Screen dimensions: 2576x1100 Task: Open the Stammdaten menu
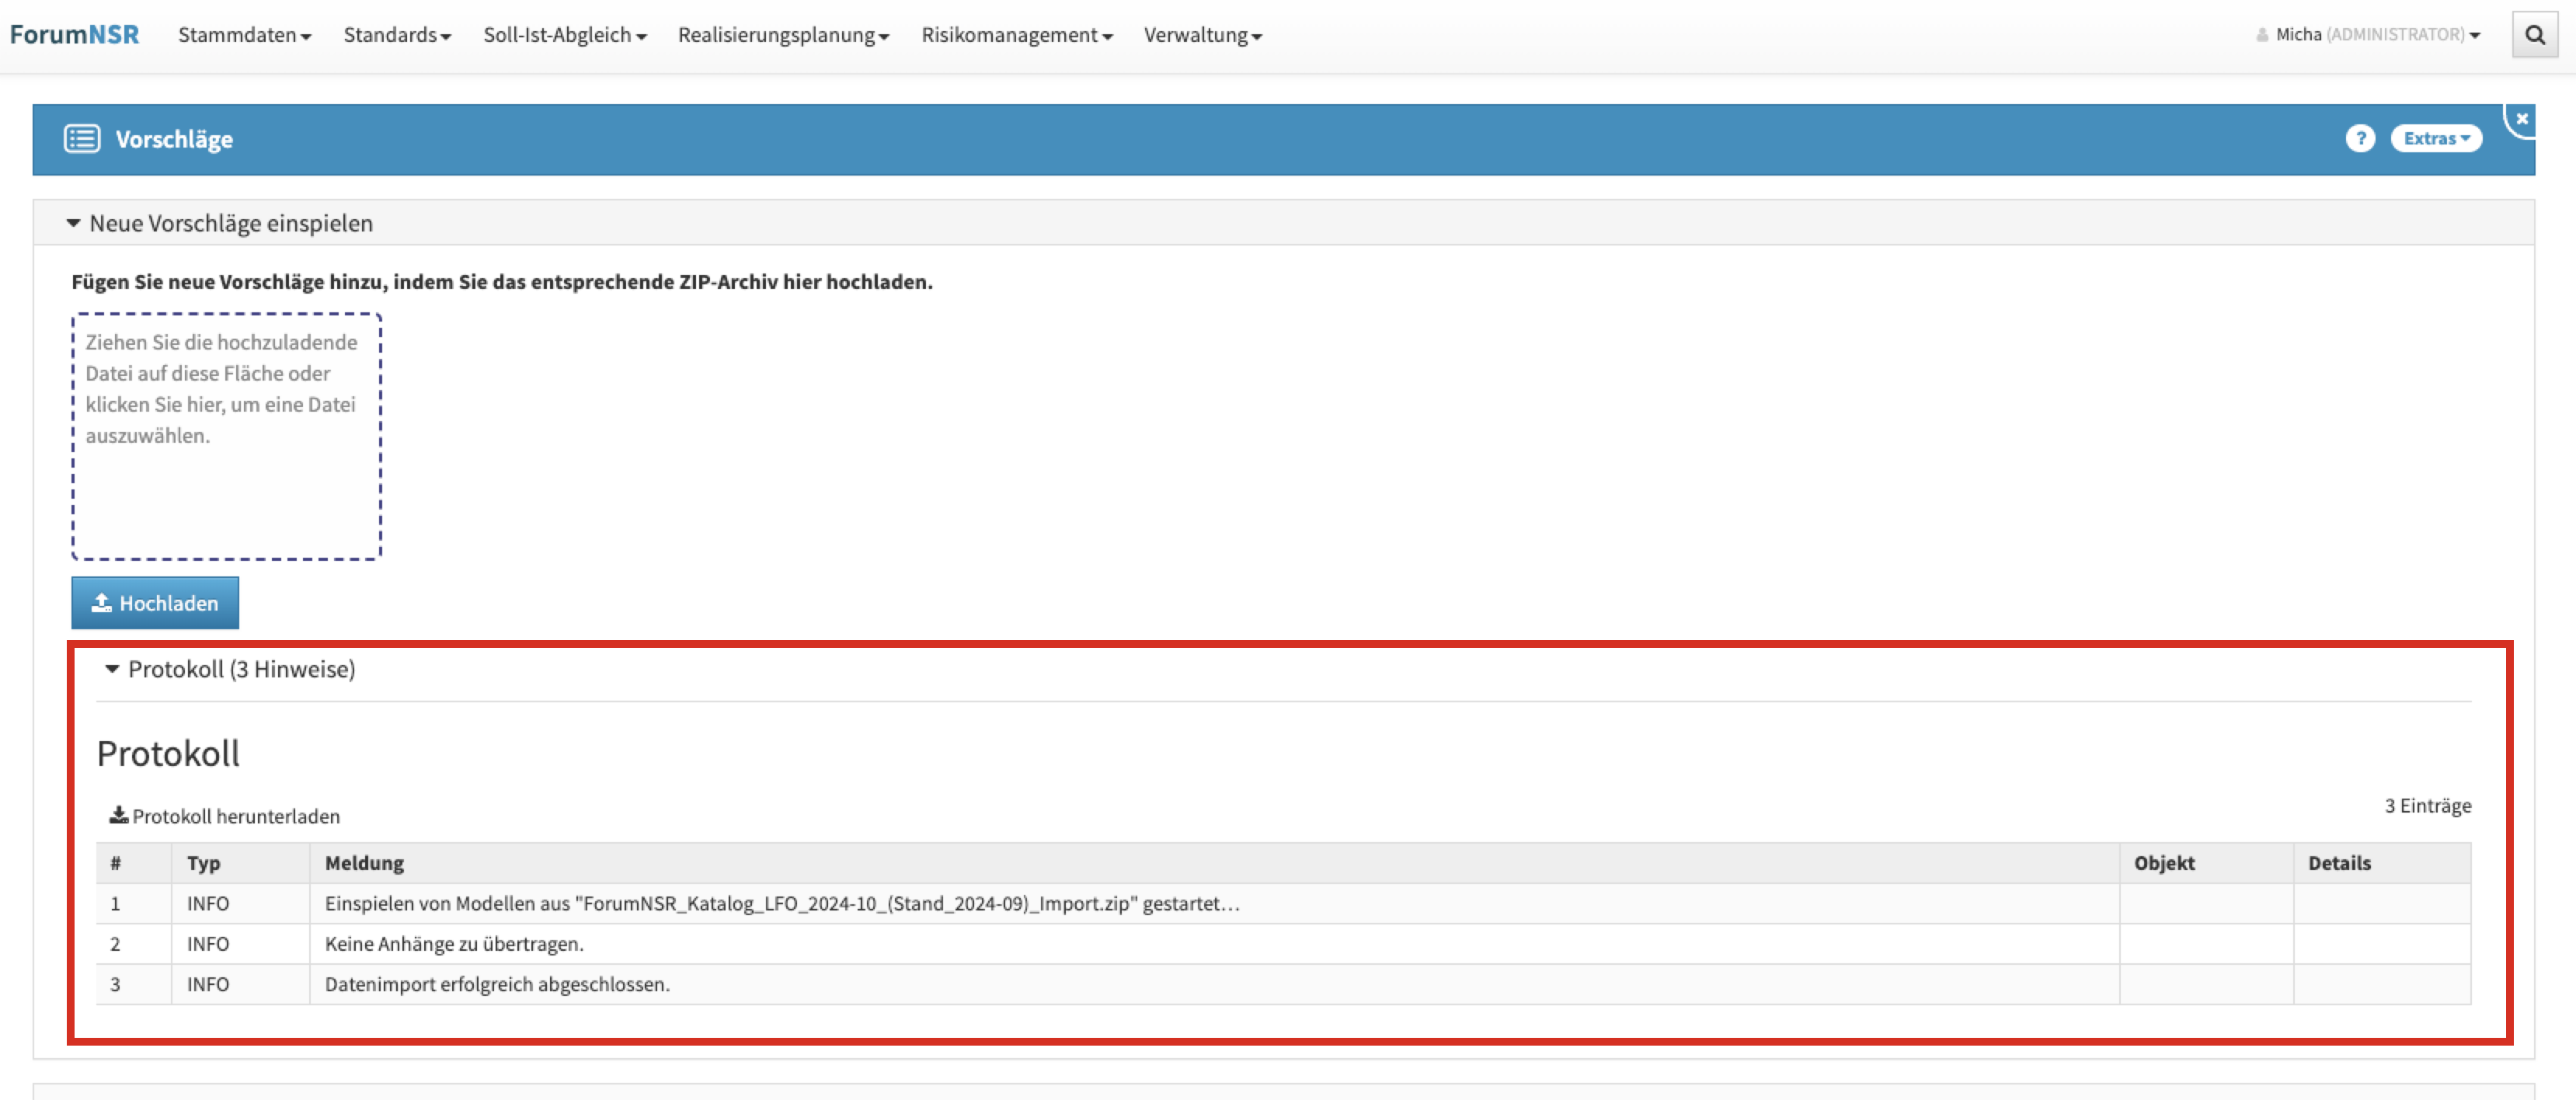point(244,35)
